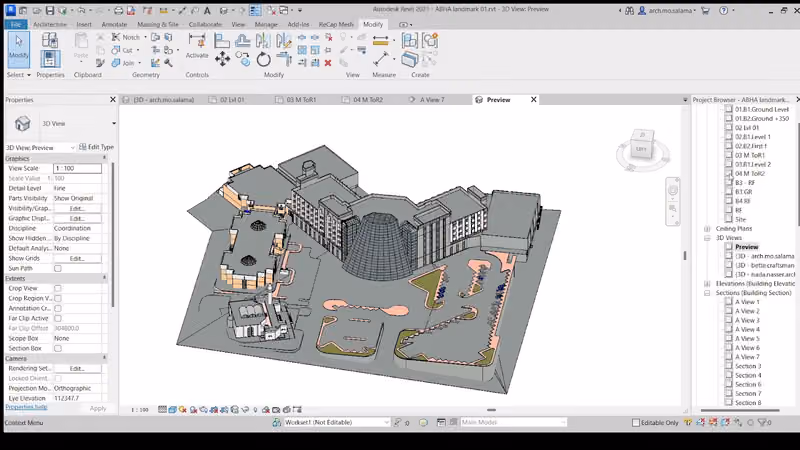800x450 pixels.
Task: Collapse the Extents properties group
Action: [105, 278]
